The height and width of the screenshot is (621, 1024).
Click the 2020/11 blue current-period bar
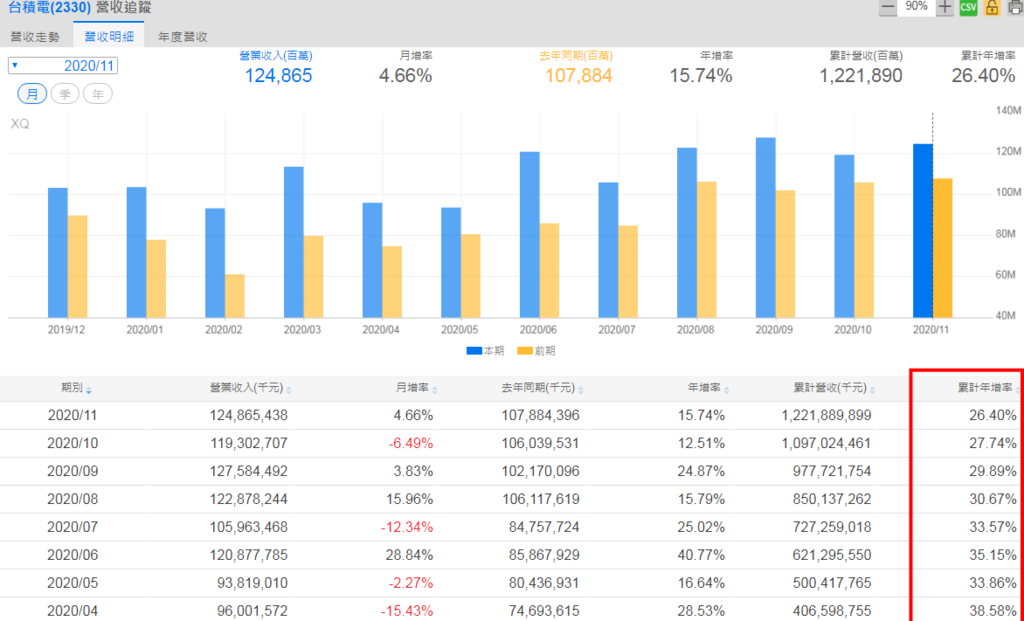(922, 231)
